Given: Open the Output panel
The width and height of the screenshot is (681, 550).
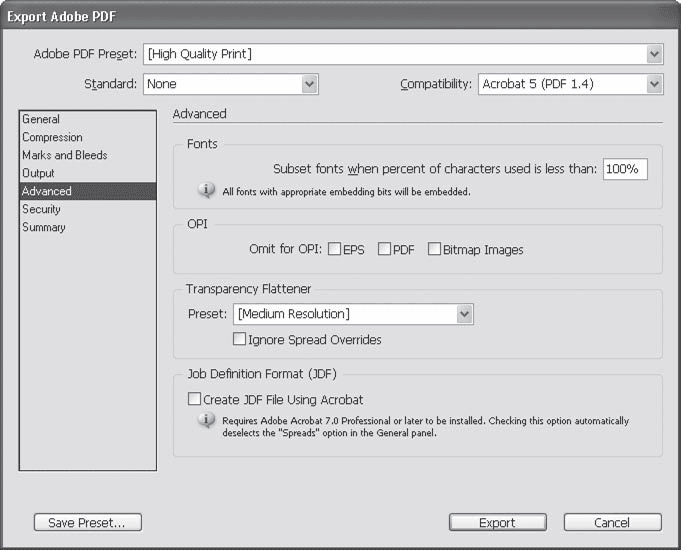Looking at the screenshot, I should click(x=39, y=174).
